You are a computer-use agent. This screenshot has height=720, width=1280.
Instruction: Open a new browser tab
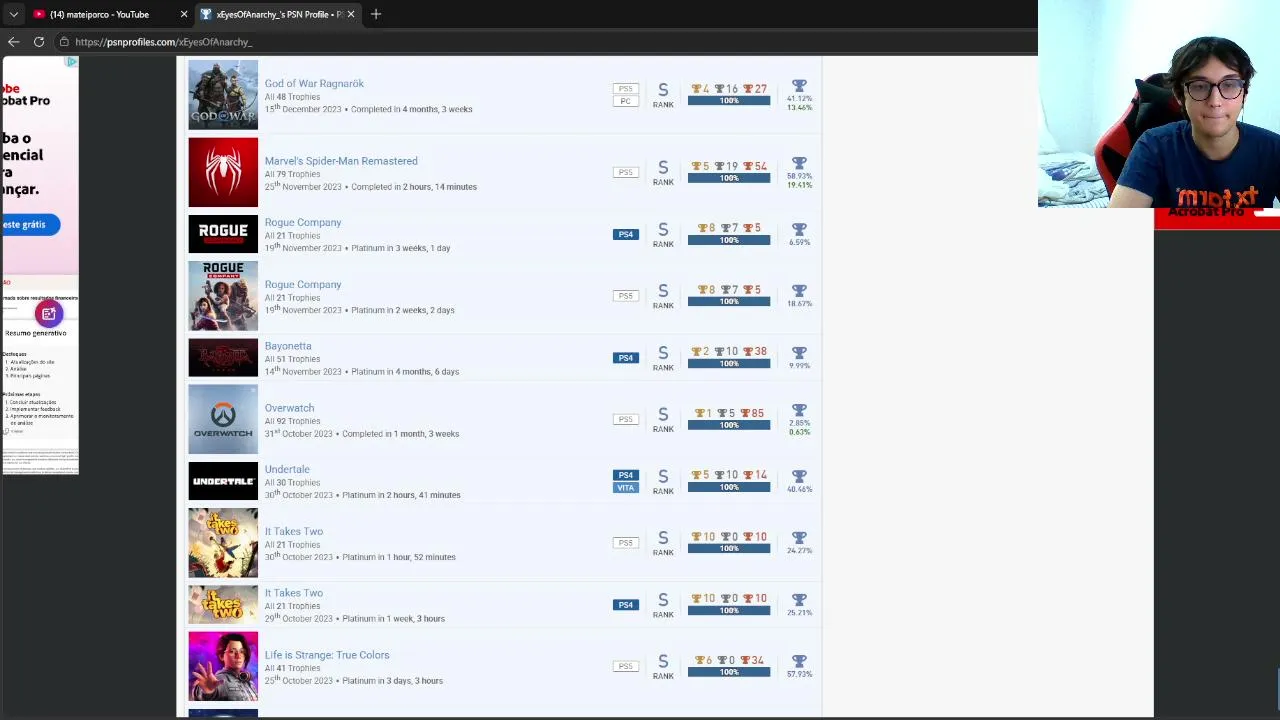click(x=376, y=14)
